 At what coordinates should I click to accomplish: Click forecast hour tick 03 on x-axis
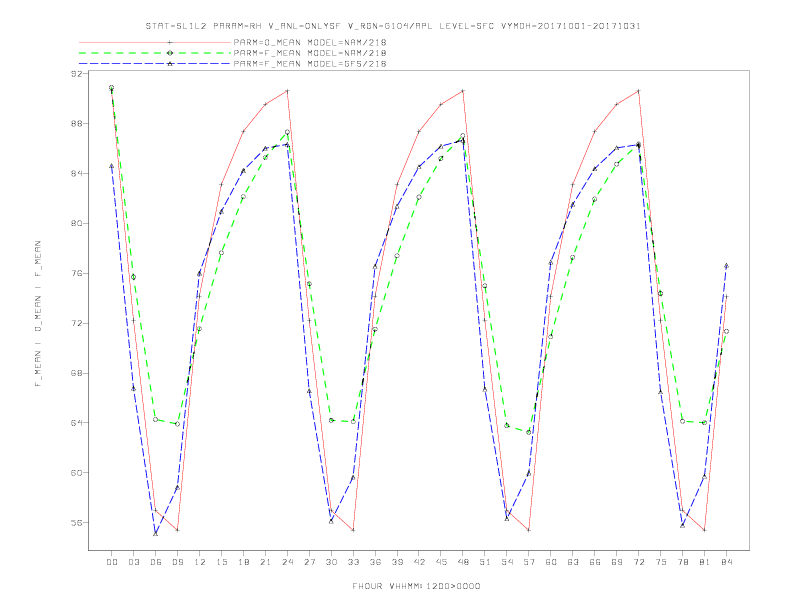133,562
